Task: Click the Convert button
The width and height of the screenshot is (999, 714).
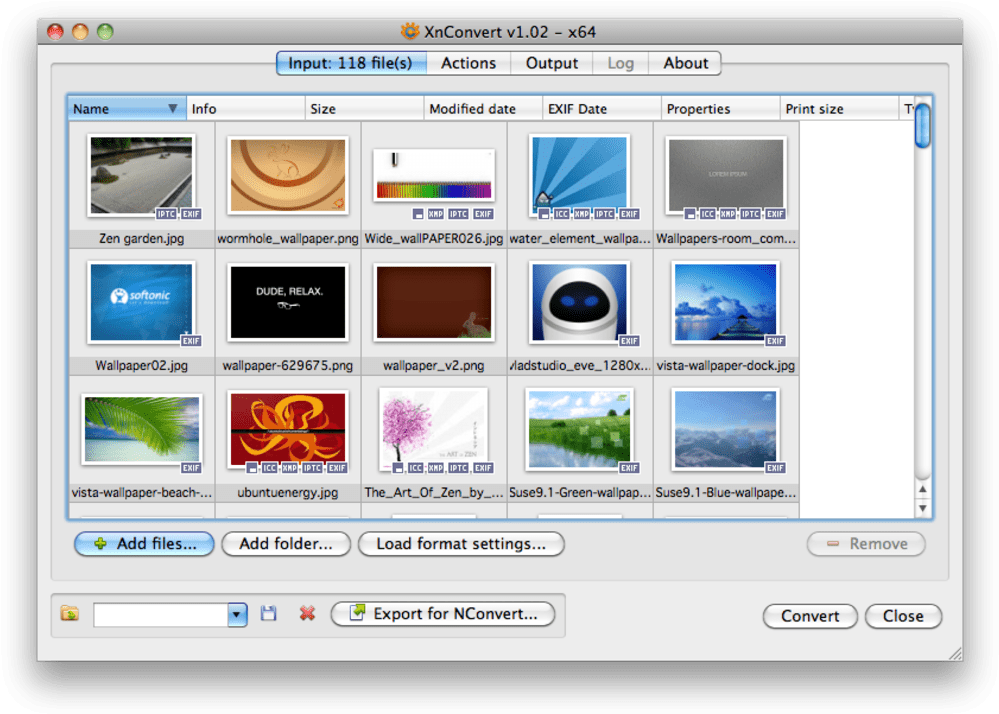Action: coord(810,616)
